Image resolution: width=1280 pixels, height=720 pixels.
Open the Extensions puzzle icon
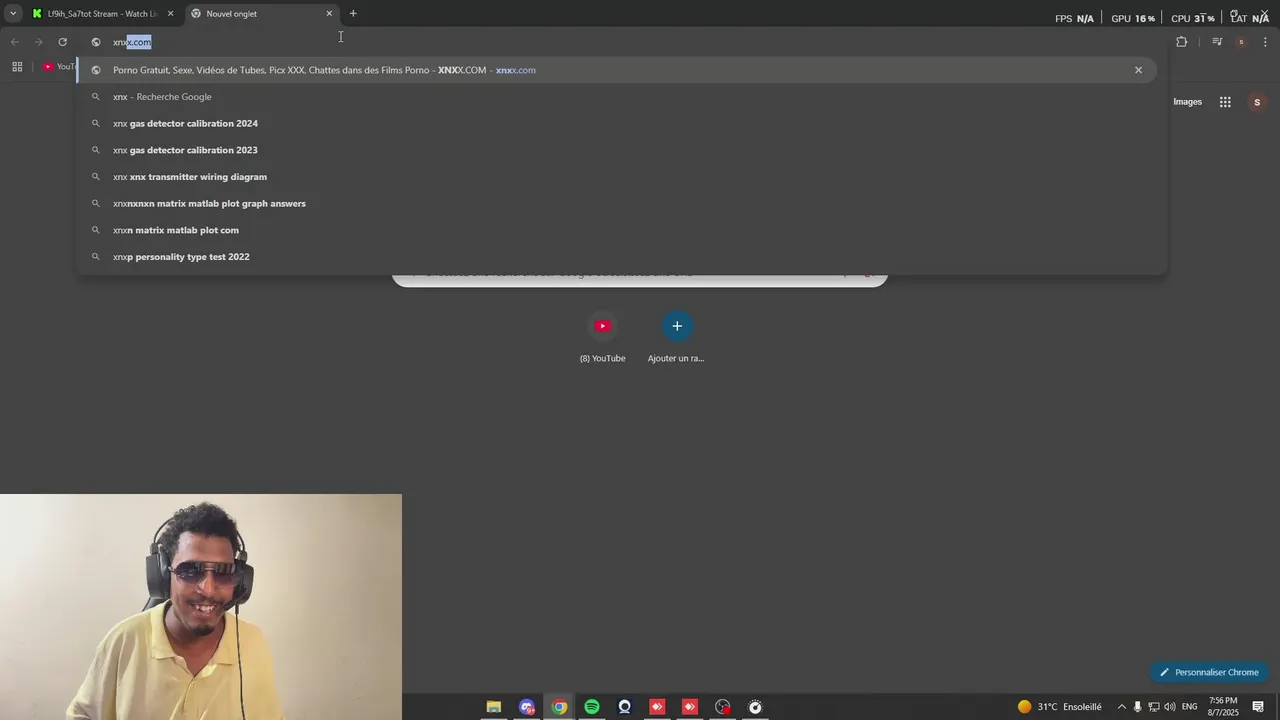(x=1182, y=42)
